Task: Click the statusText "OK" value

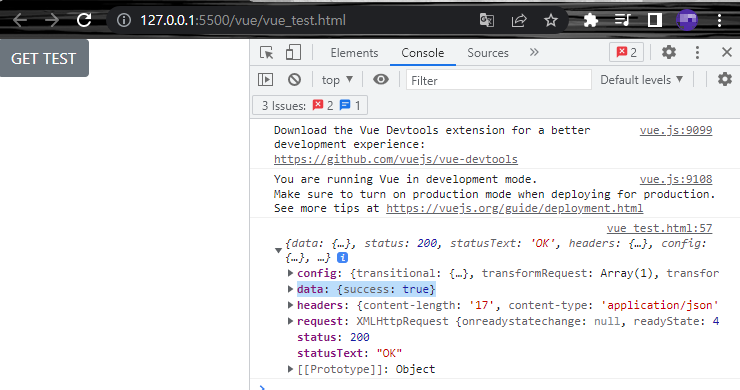Action: coord(389,353)
